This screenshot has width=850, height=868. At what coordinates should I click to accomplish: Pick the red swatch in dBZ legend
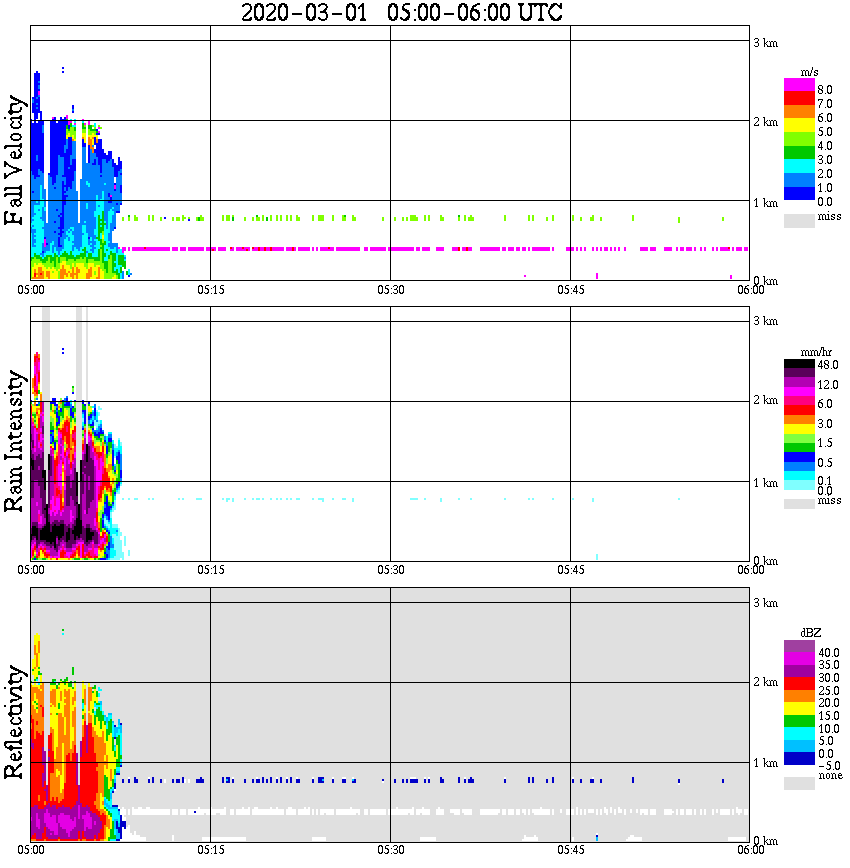pos(799,684)
